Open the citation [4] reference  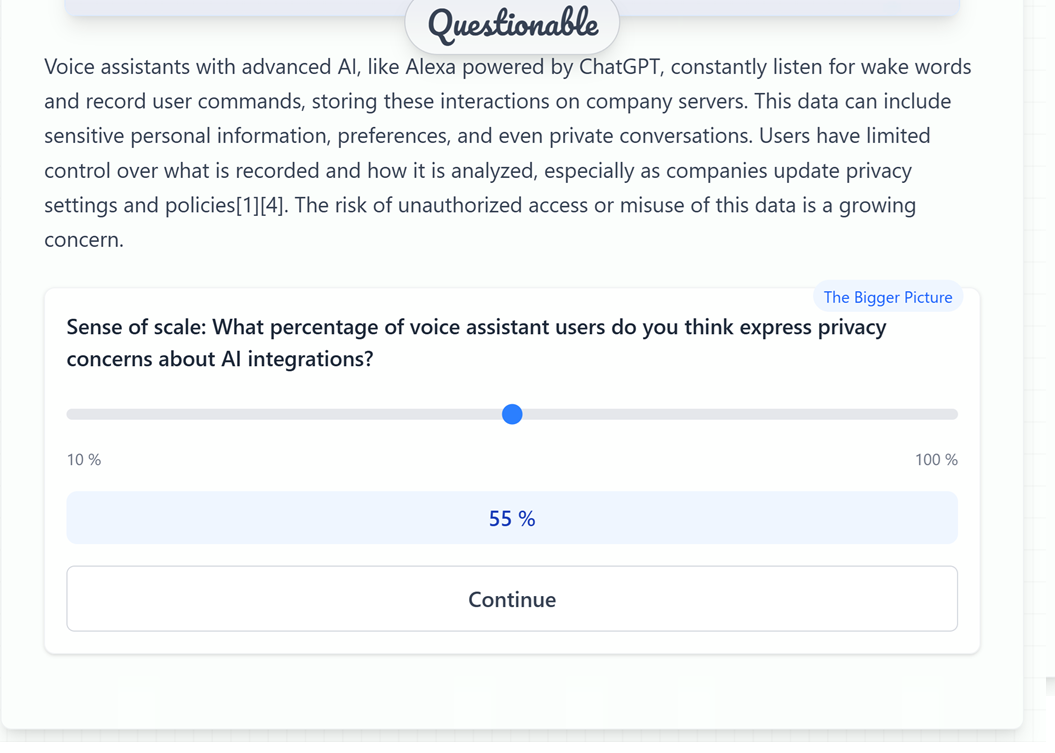click(273, 205)
